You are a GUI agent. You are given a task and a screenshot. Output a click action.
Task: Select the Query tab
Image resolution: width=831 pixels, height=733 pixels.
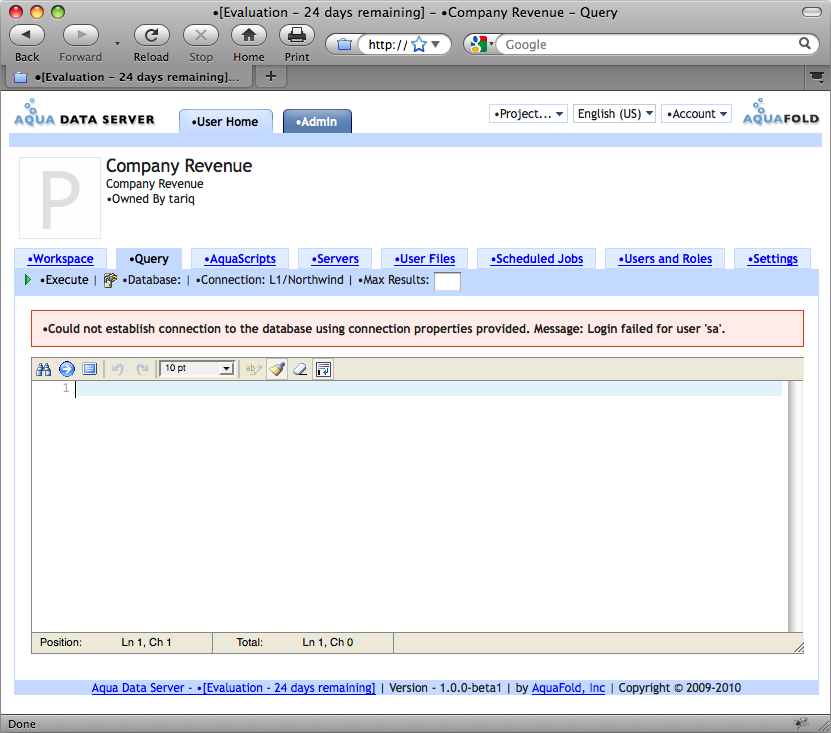click(149, 259)
